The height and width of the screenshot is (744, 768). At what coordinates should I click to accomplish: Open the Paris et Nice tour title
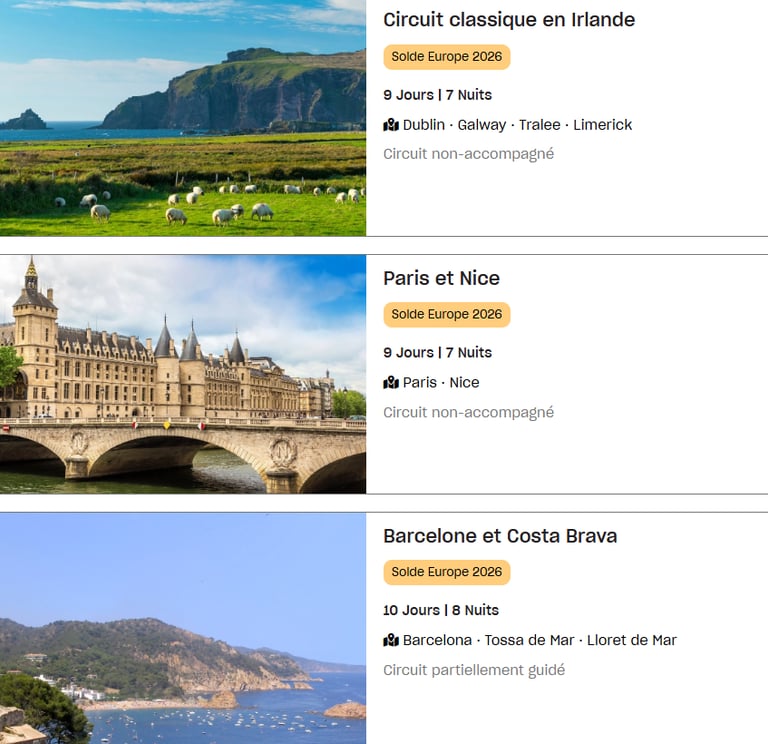[441, 278]
